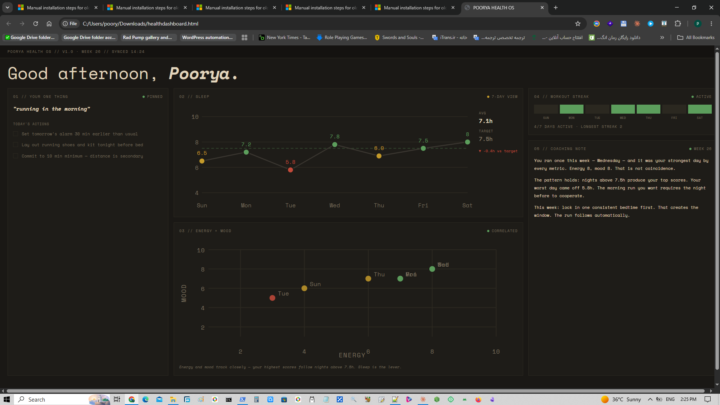Click the ENG language indicator
The width and height of the screenshot is (720, 405).
pyautogui.click(x=670, y=399)
